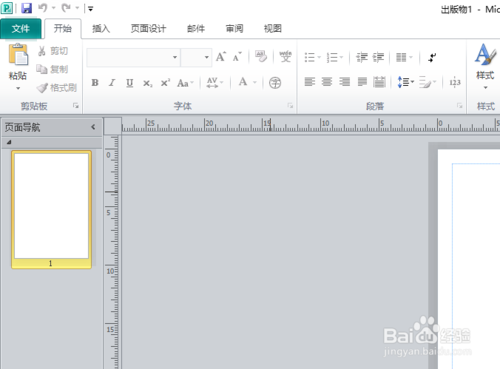This screenshot has width=500, height=369.
Task: Open the font size dropdown
Action: [207, 57]
